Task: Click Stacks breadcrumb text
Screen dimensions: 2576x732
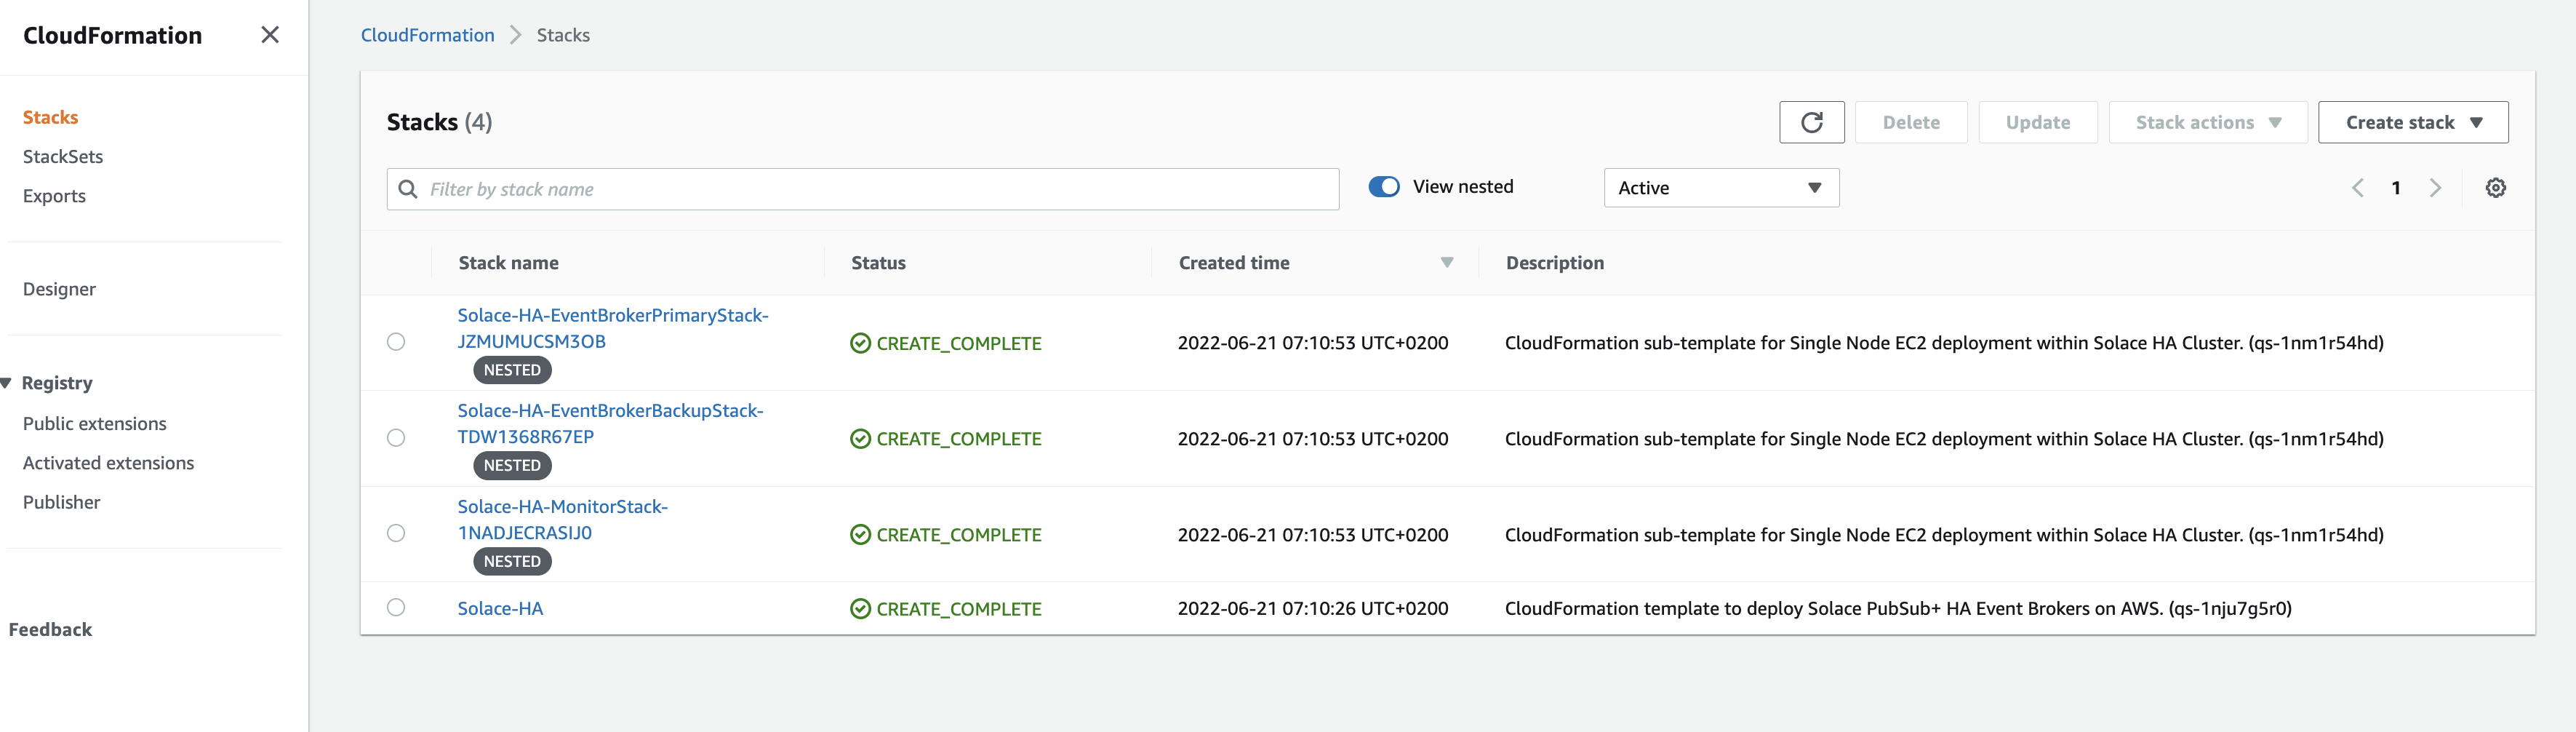Action: pos(563,35)
